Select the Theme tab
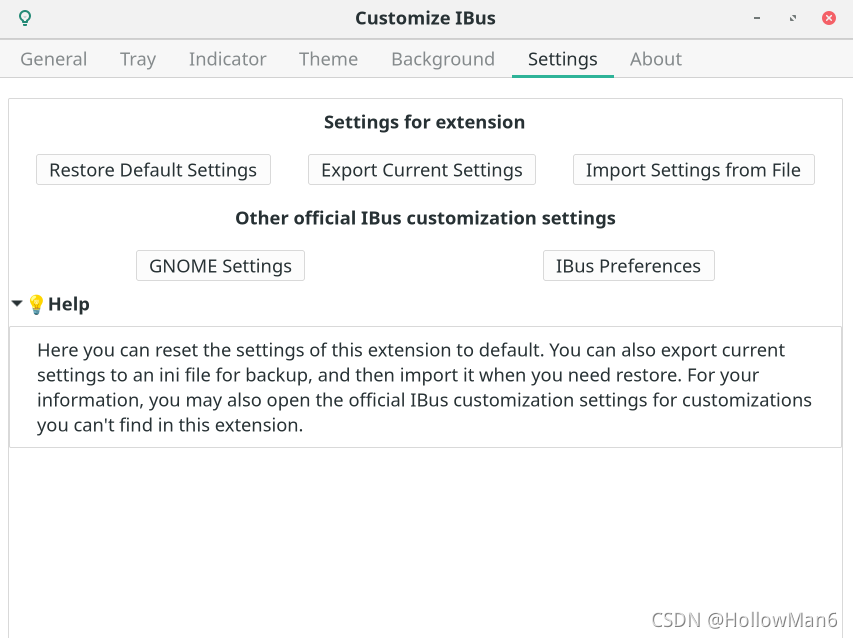 (x=328, y=59)
